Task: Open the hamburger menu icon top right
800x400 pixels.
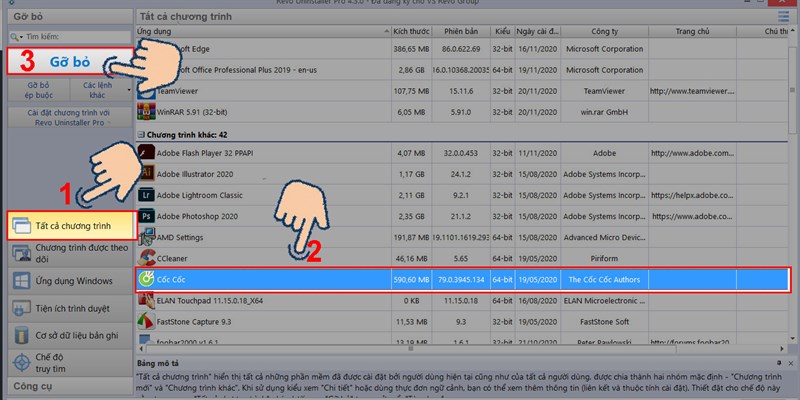Action: pyautogui.click(x=783, y=16)
